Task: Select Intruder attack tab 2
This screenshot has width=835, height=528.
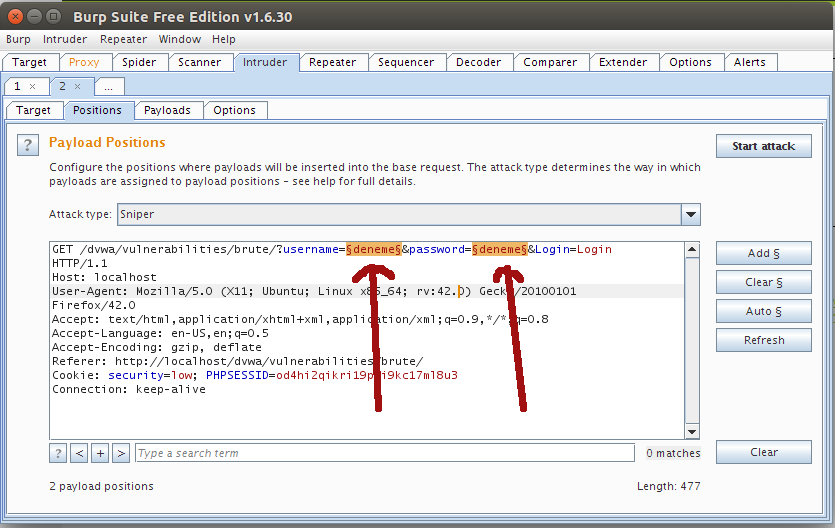Action: click(62, 86)
